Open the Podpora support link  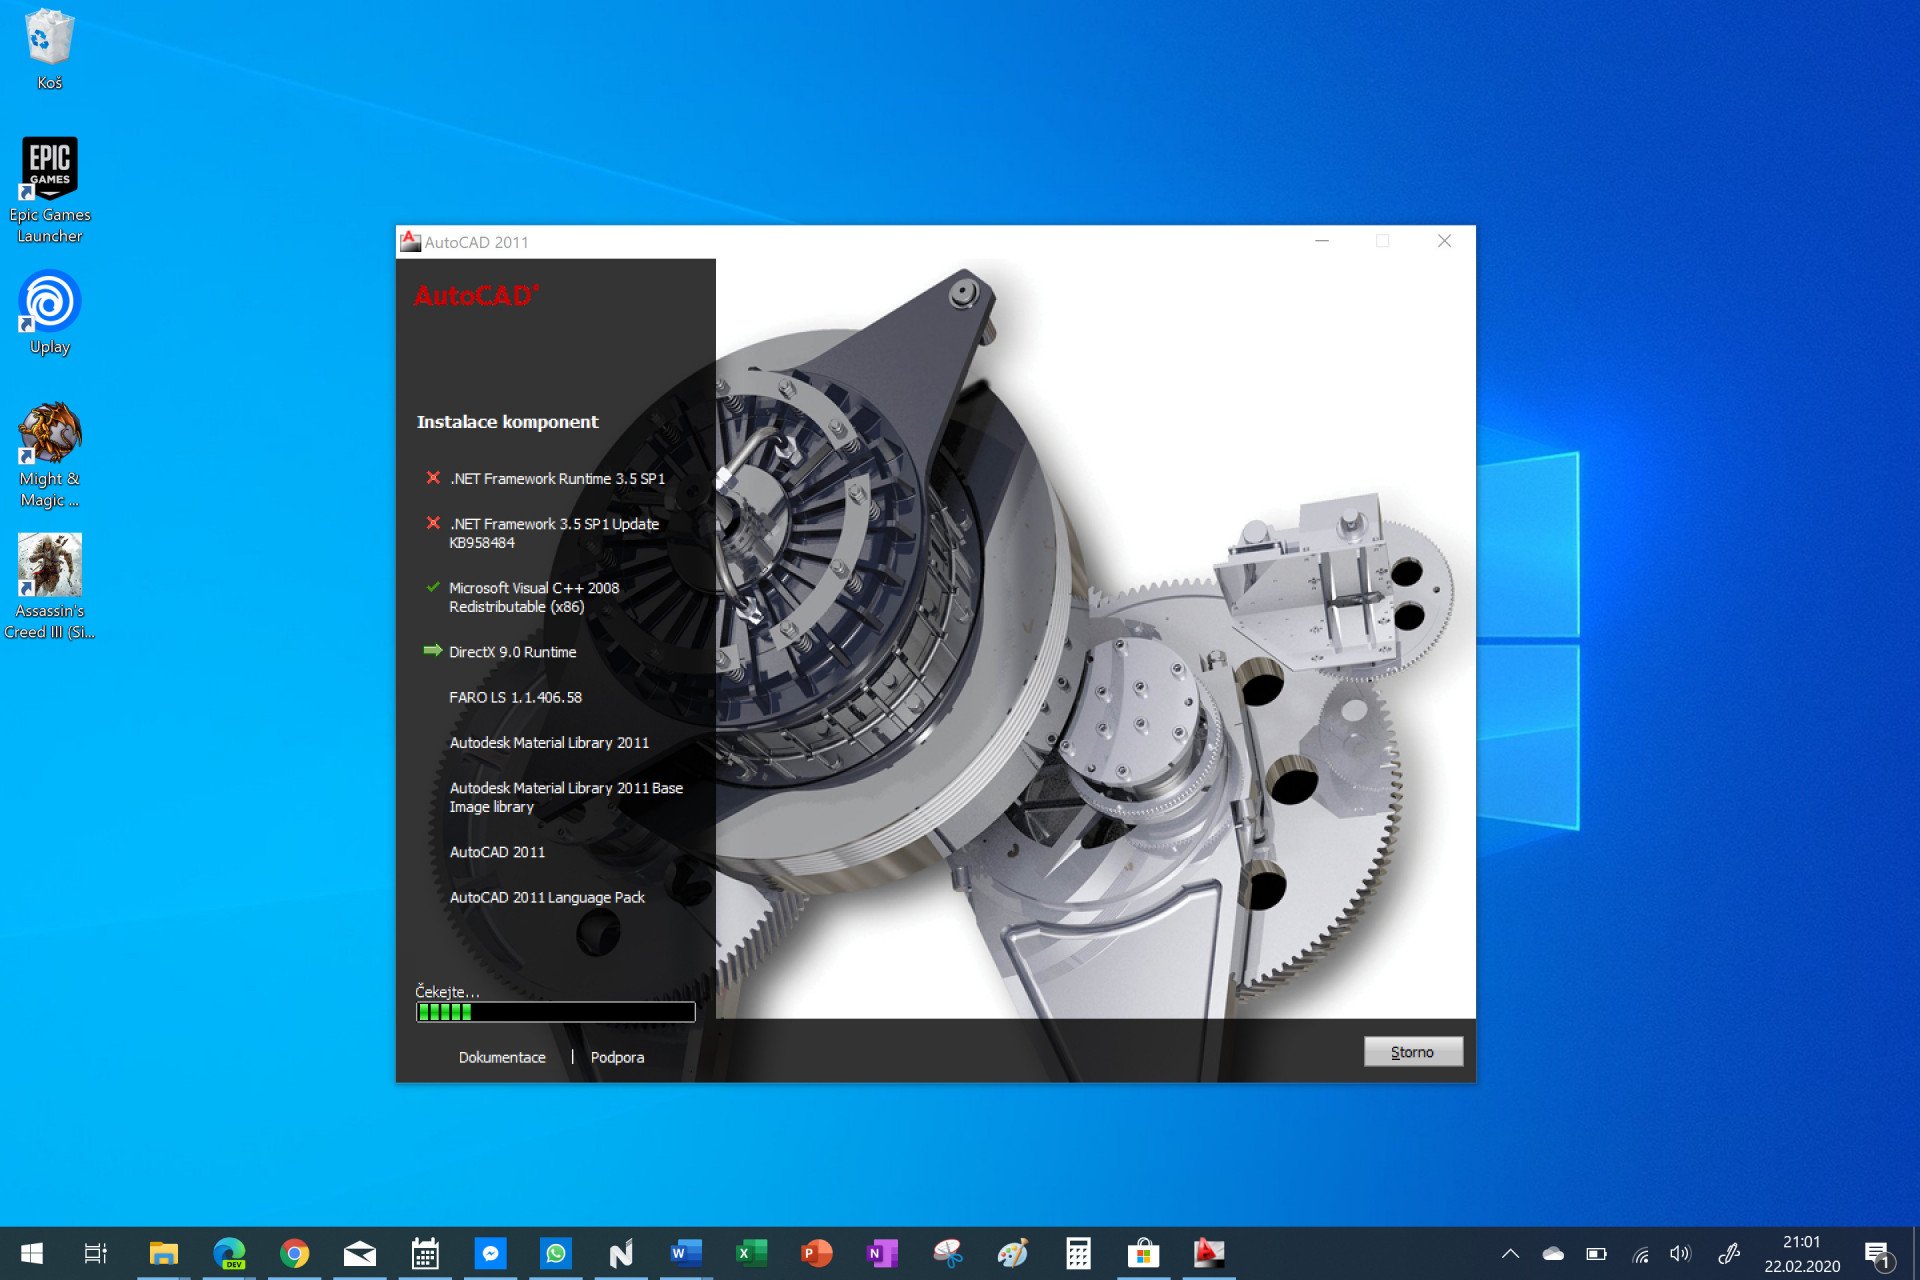click(x=617, y=1057)
